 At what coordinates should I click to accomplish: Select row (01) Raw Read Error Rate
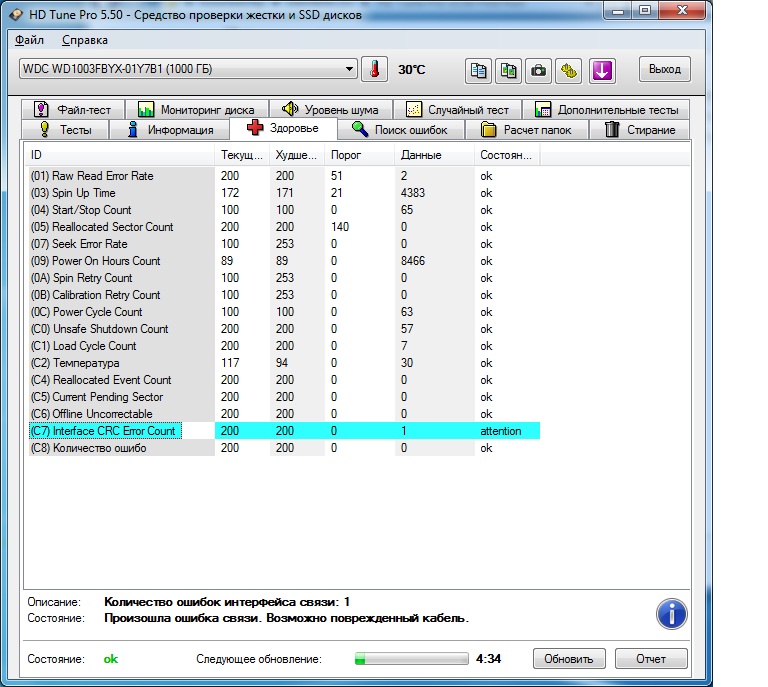tap(284, 176)
